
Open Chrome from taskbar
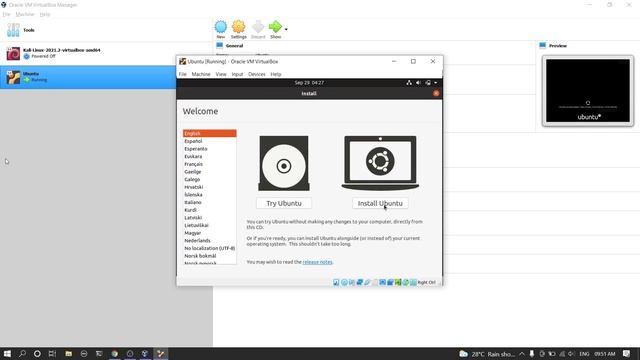115,353
